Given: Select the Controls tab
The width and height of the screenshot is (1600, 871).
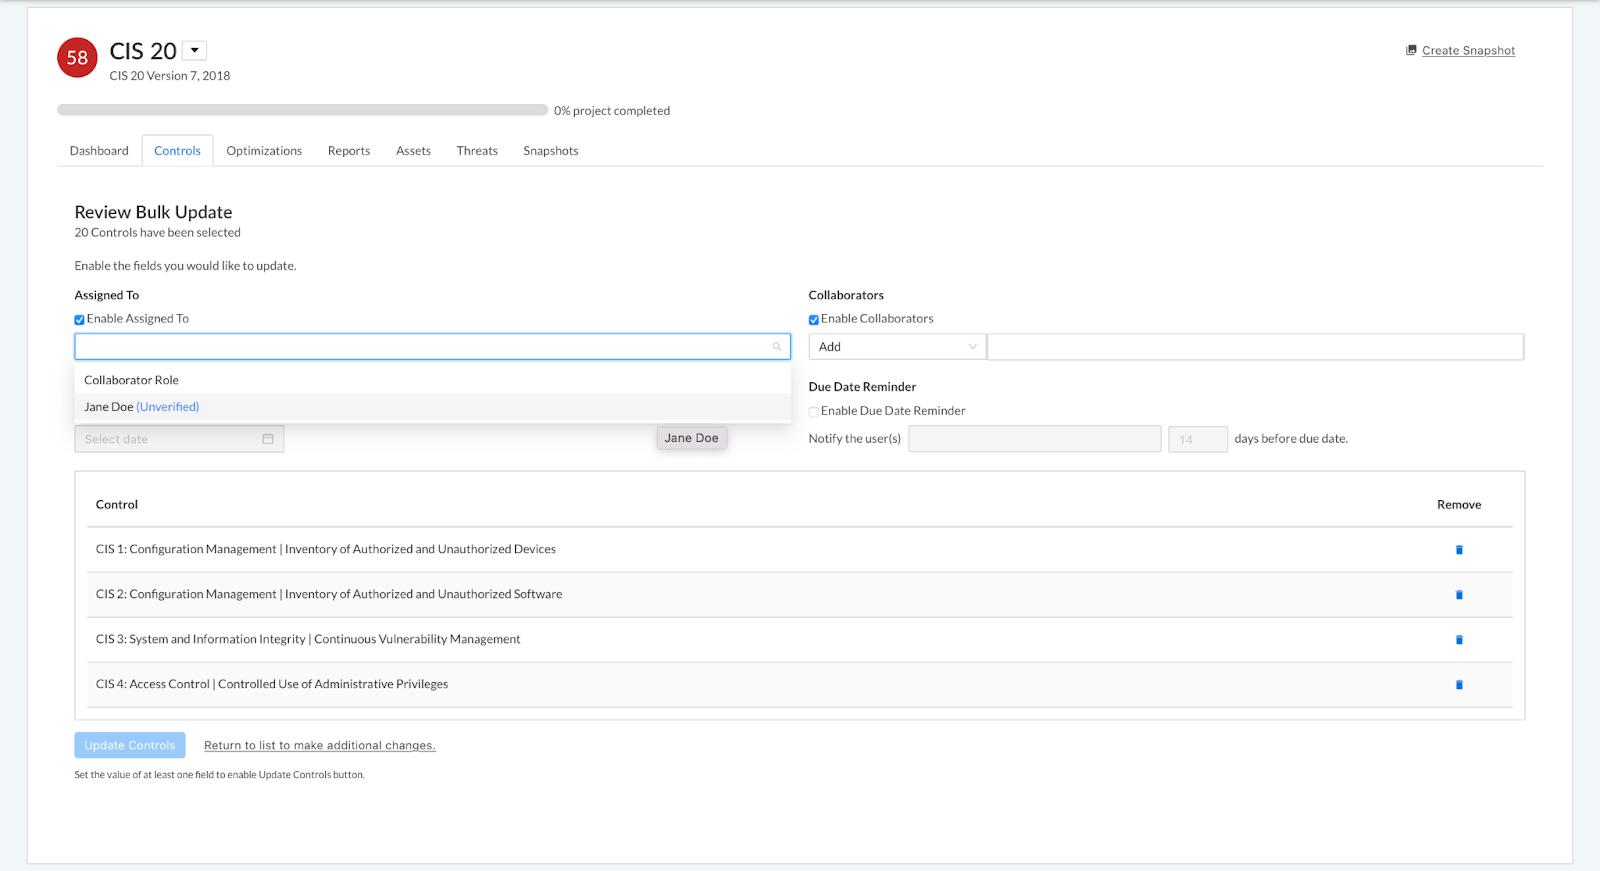Looking at the screenshot, I should (x=177, y=151).
